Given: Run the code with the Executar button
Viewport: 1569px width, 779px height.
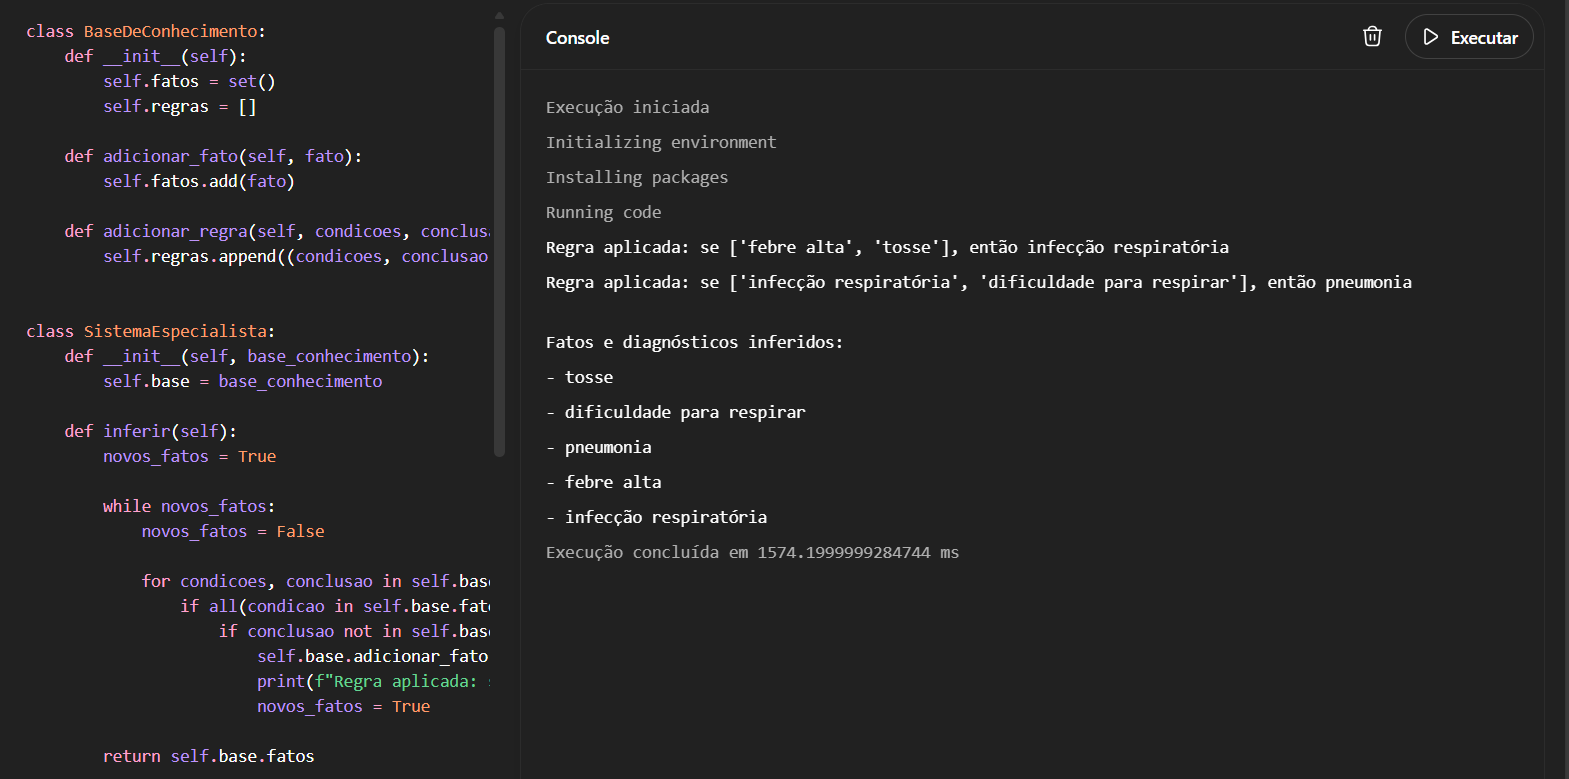Looking at the screenshot, I should pos(1469,37).
